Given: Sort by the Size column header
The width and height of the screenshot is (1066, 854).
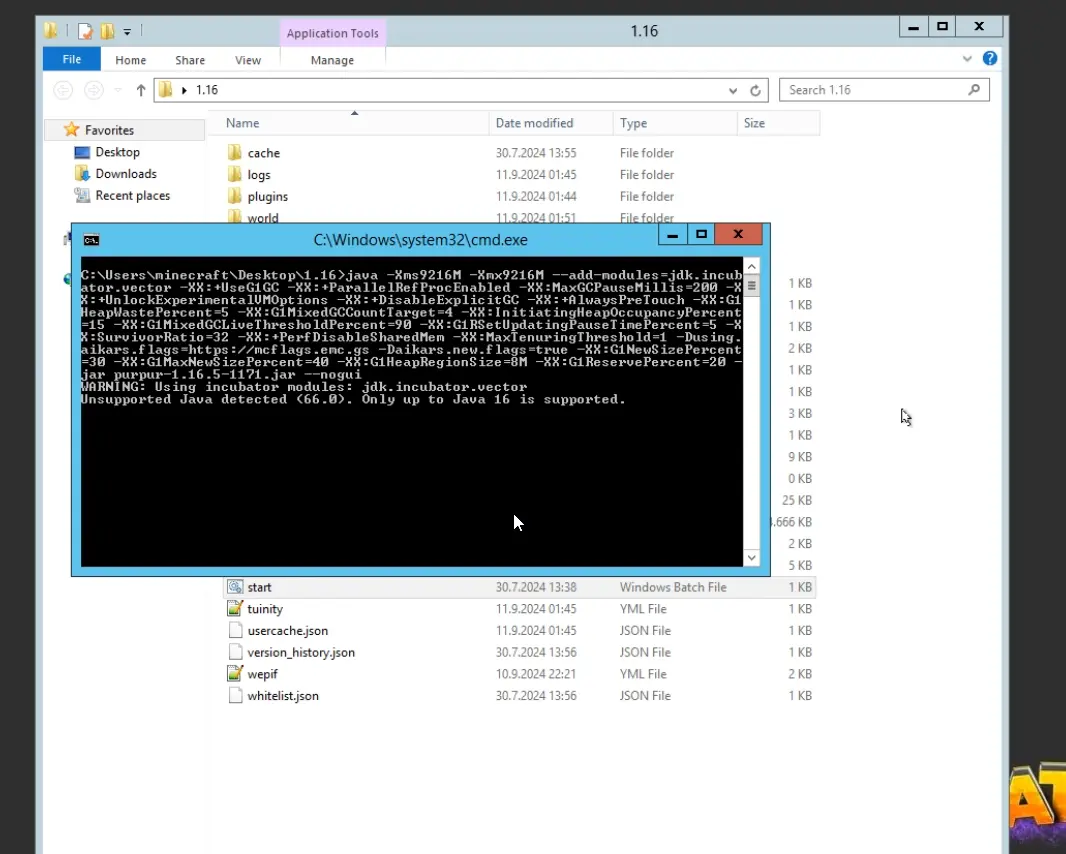Looking at the screenshot, I should click(x=778, y=123).
